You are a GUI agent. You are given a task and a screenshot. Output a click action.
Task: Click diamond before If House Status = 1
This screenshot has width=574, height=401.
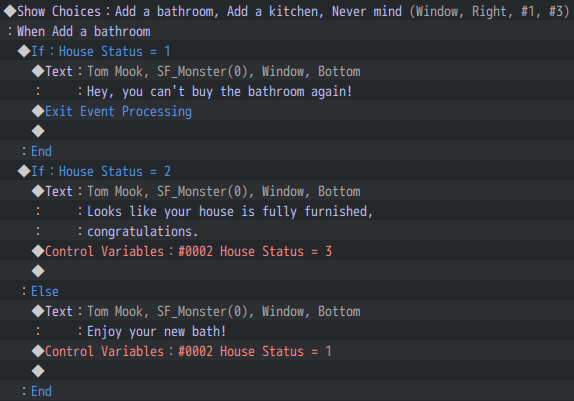(24, 51)
